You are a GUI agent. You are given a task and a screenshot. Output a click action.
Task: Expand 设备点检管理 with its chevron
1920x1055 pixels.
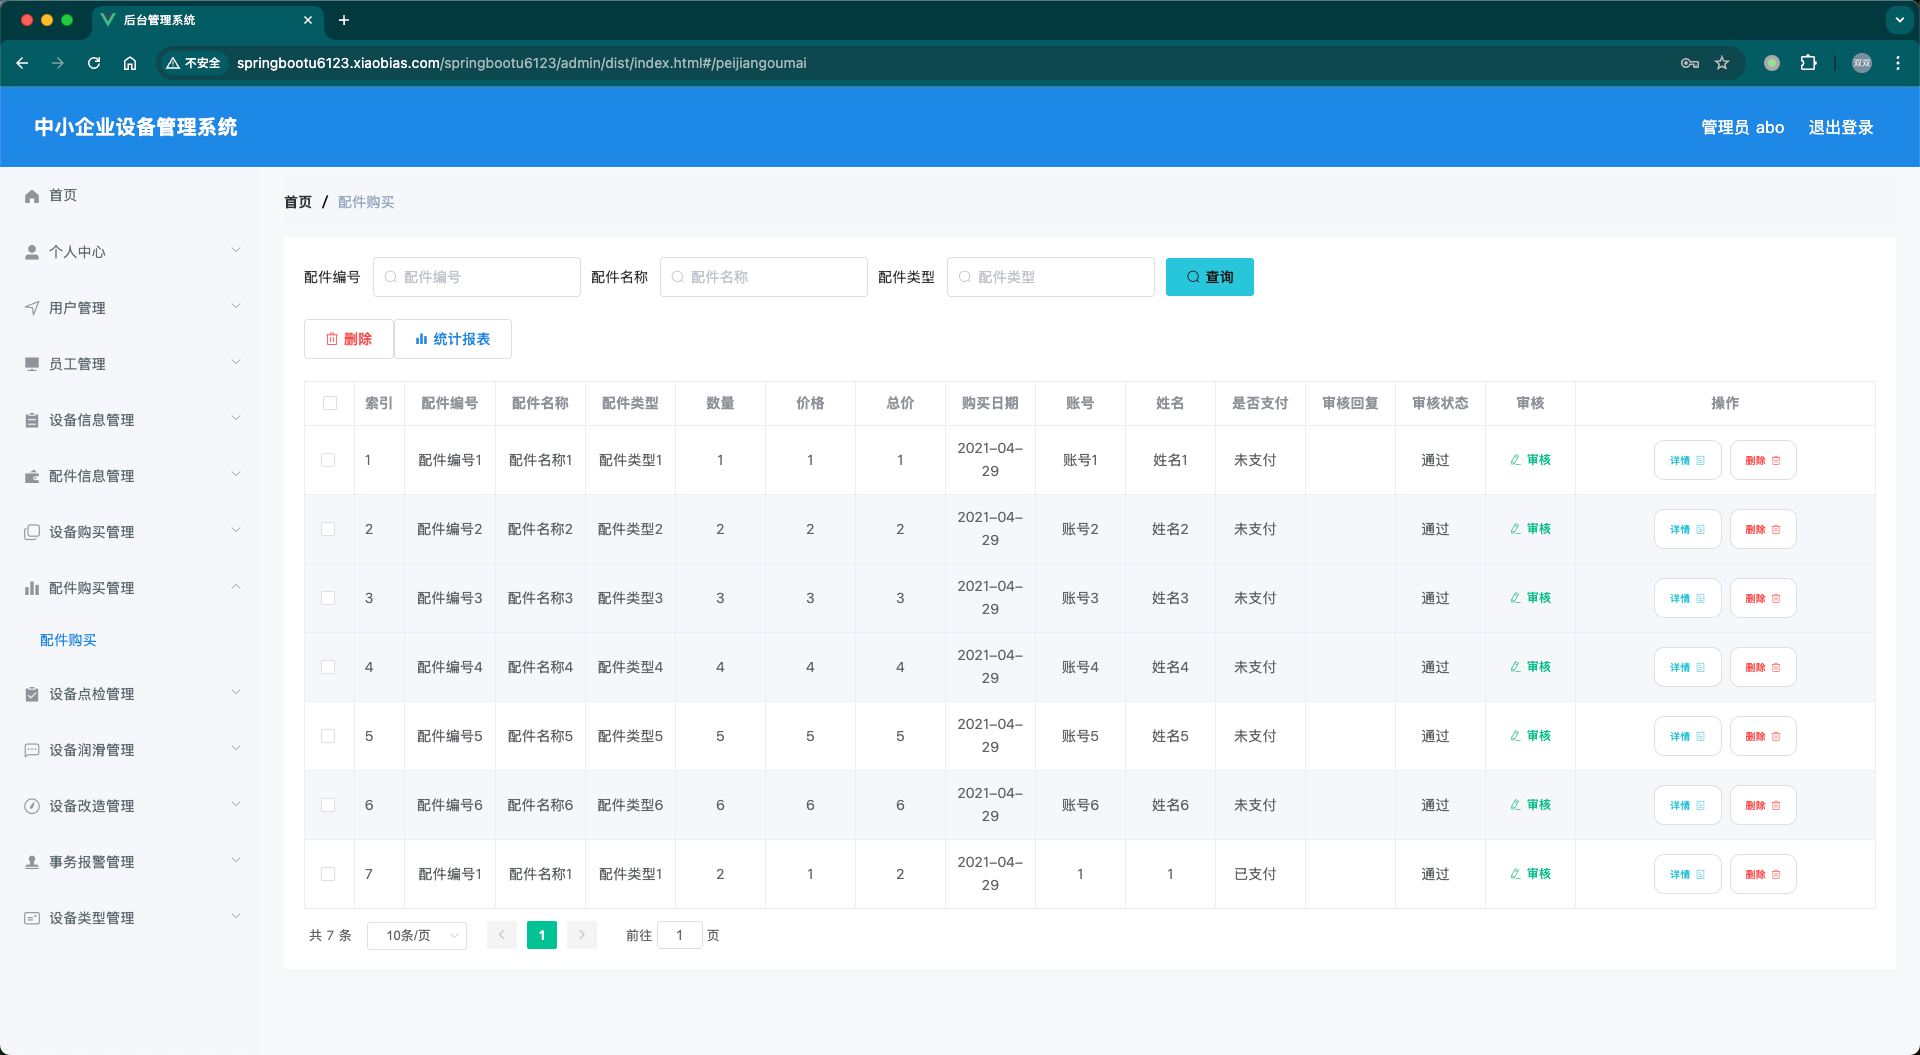pos(236,692)
